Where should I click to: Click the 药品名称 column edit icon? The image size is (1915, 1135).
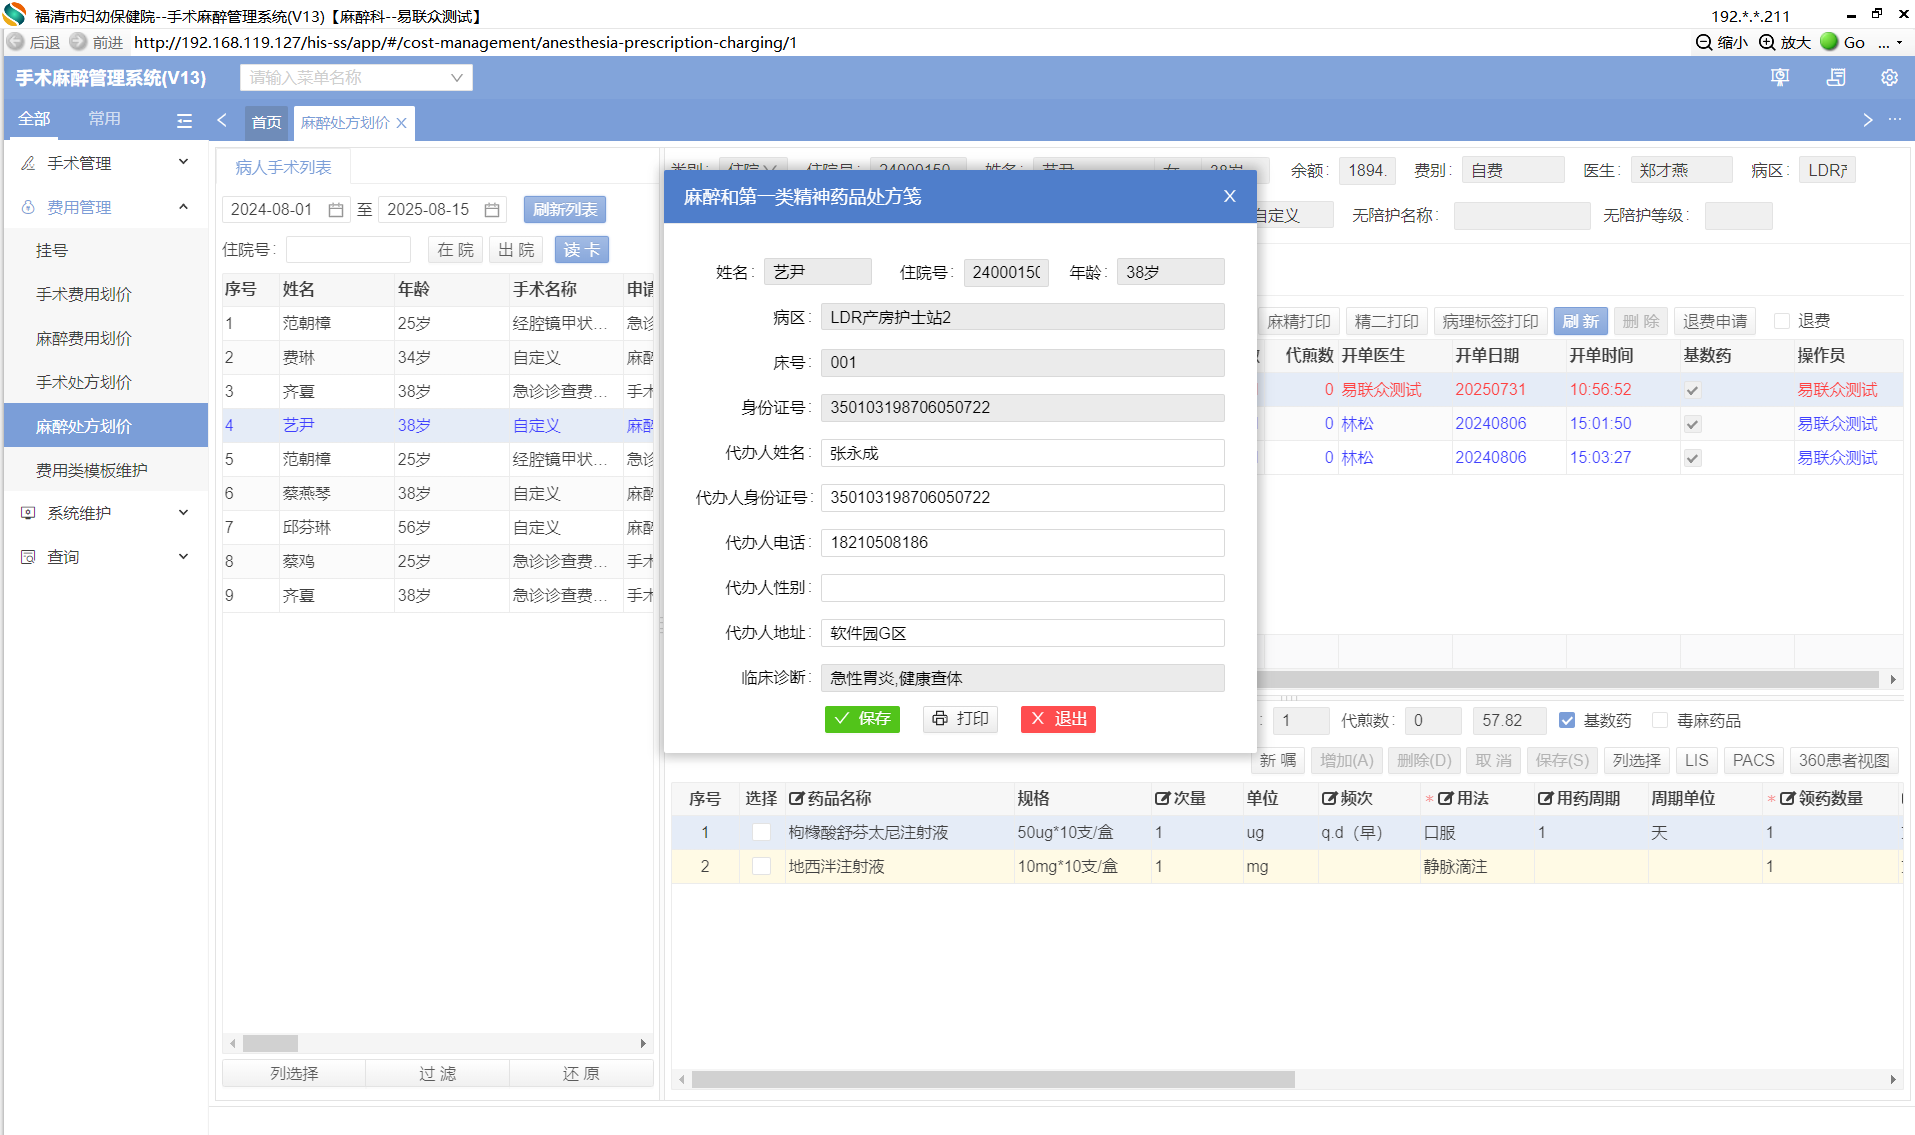tap(796, 799)
